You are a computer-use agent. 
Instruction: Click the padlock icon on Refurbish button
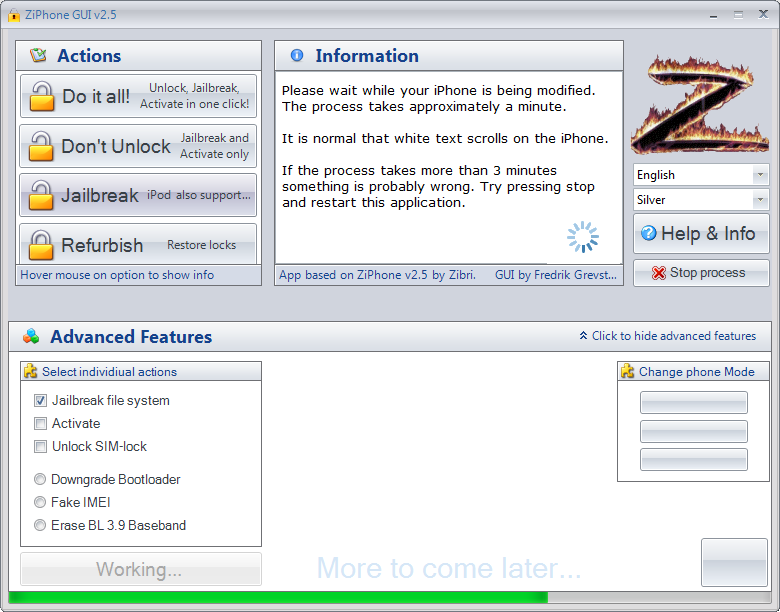pos(41,245)
